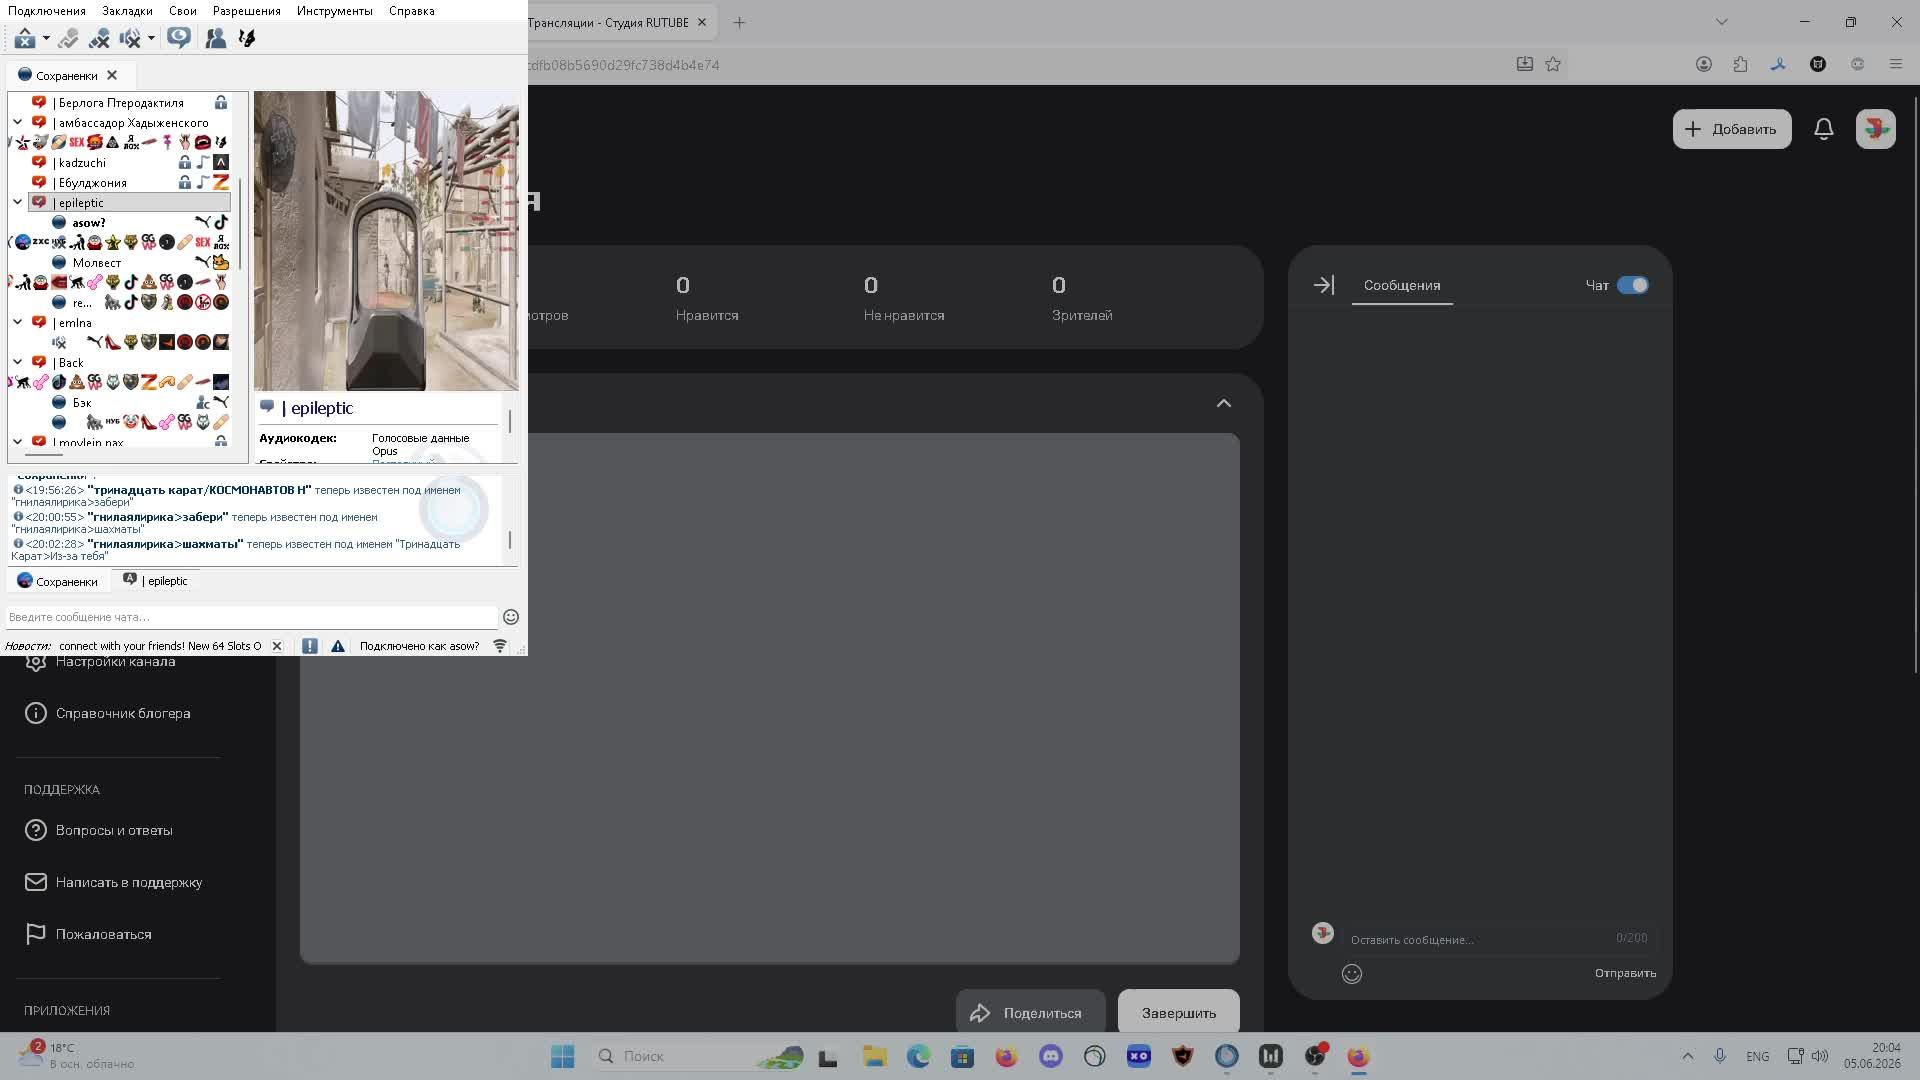This screenshot has width=1920, height=1080.
Task: Open the contacts list toolbar icon
Action: click(215, 38)
